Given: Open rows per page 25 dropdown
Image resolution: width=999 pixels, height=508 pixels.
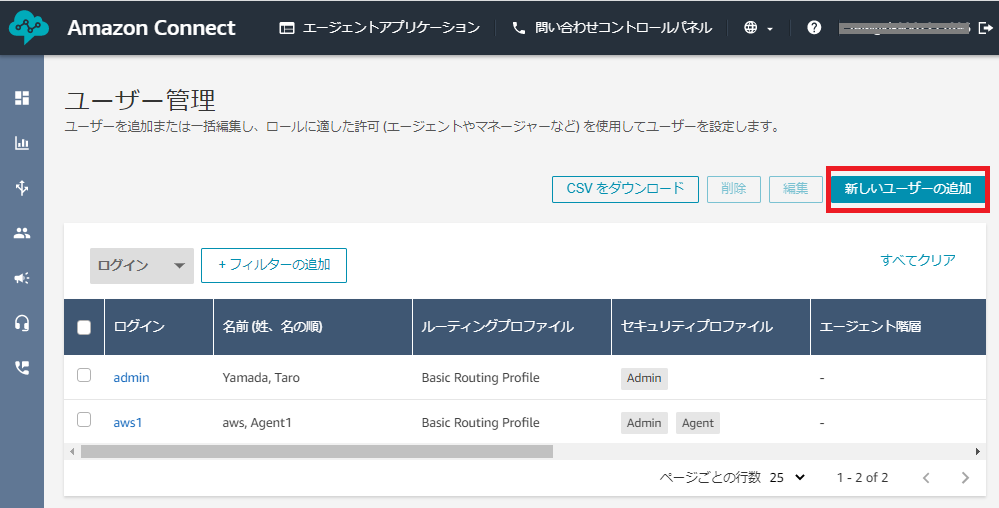Looking at the screenshot, I should [x=787, y=477].
